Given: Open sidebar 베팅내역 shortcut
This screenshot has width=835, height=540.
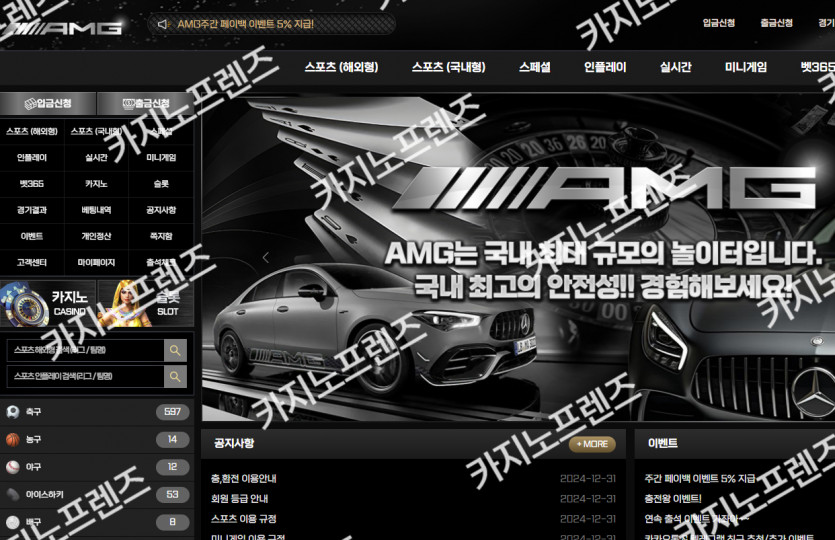Looking at the screenshot, I should tap(96, 210).
